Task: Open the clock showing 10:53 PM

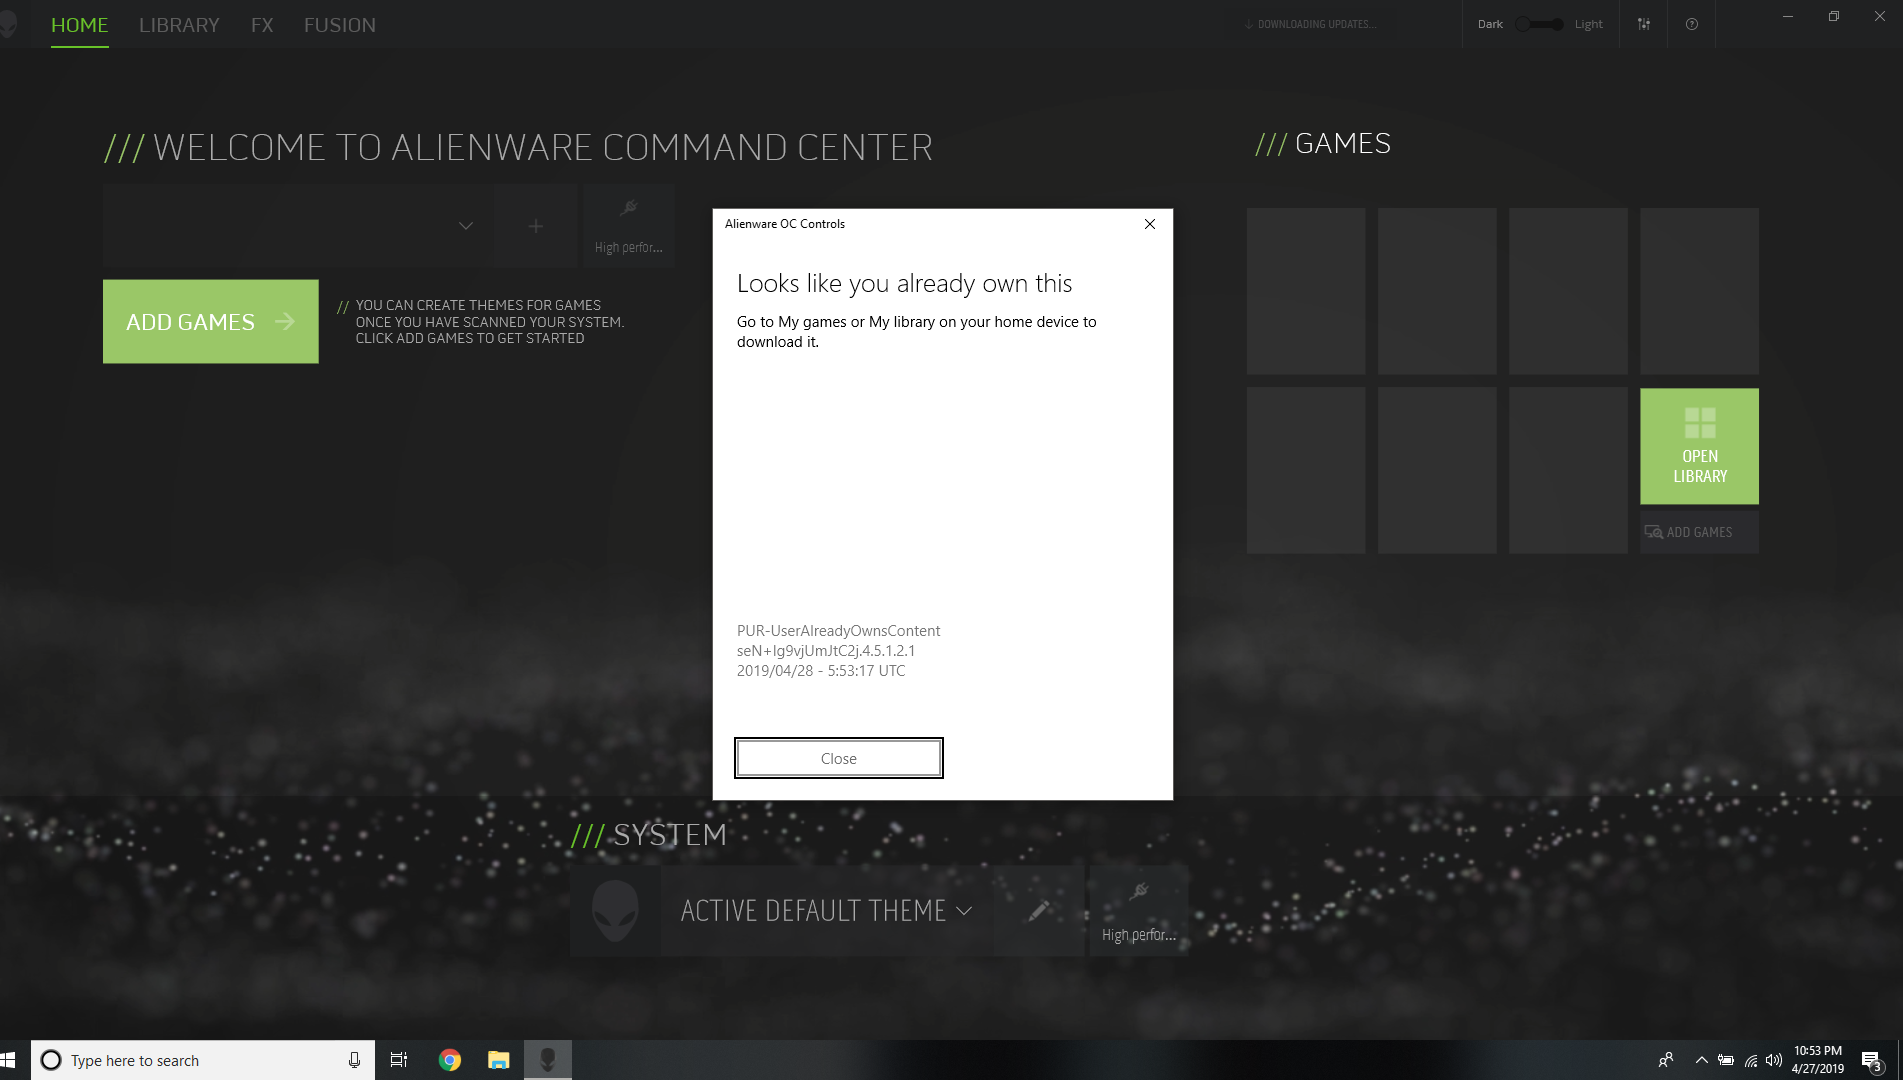Action: tap(1818, 1060)
